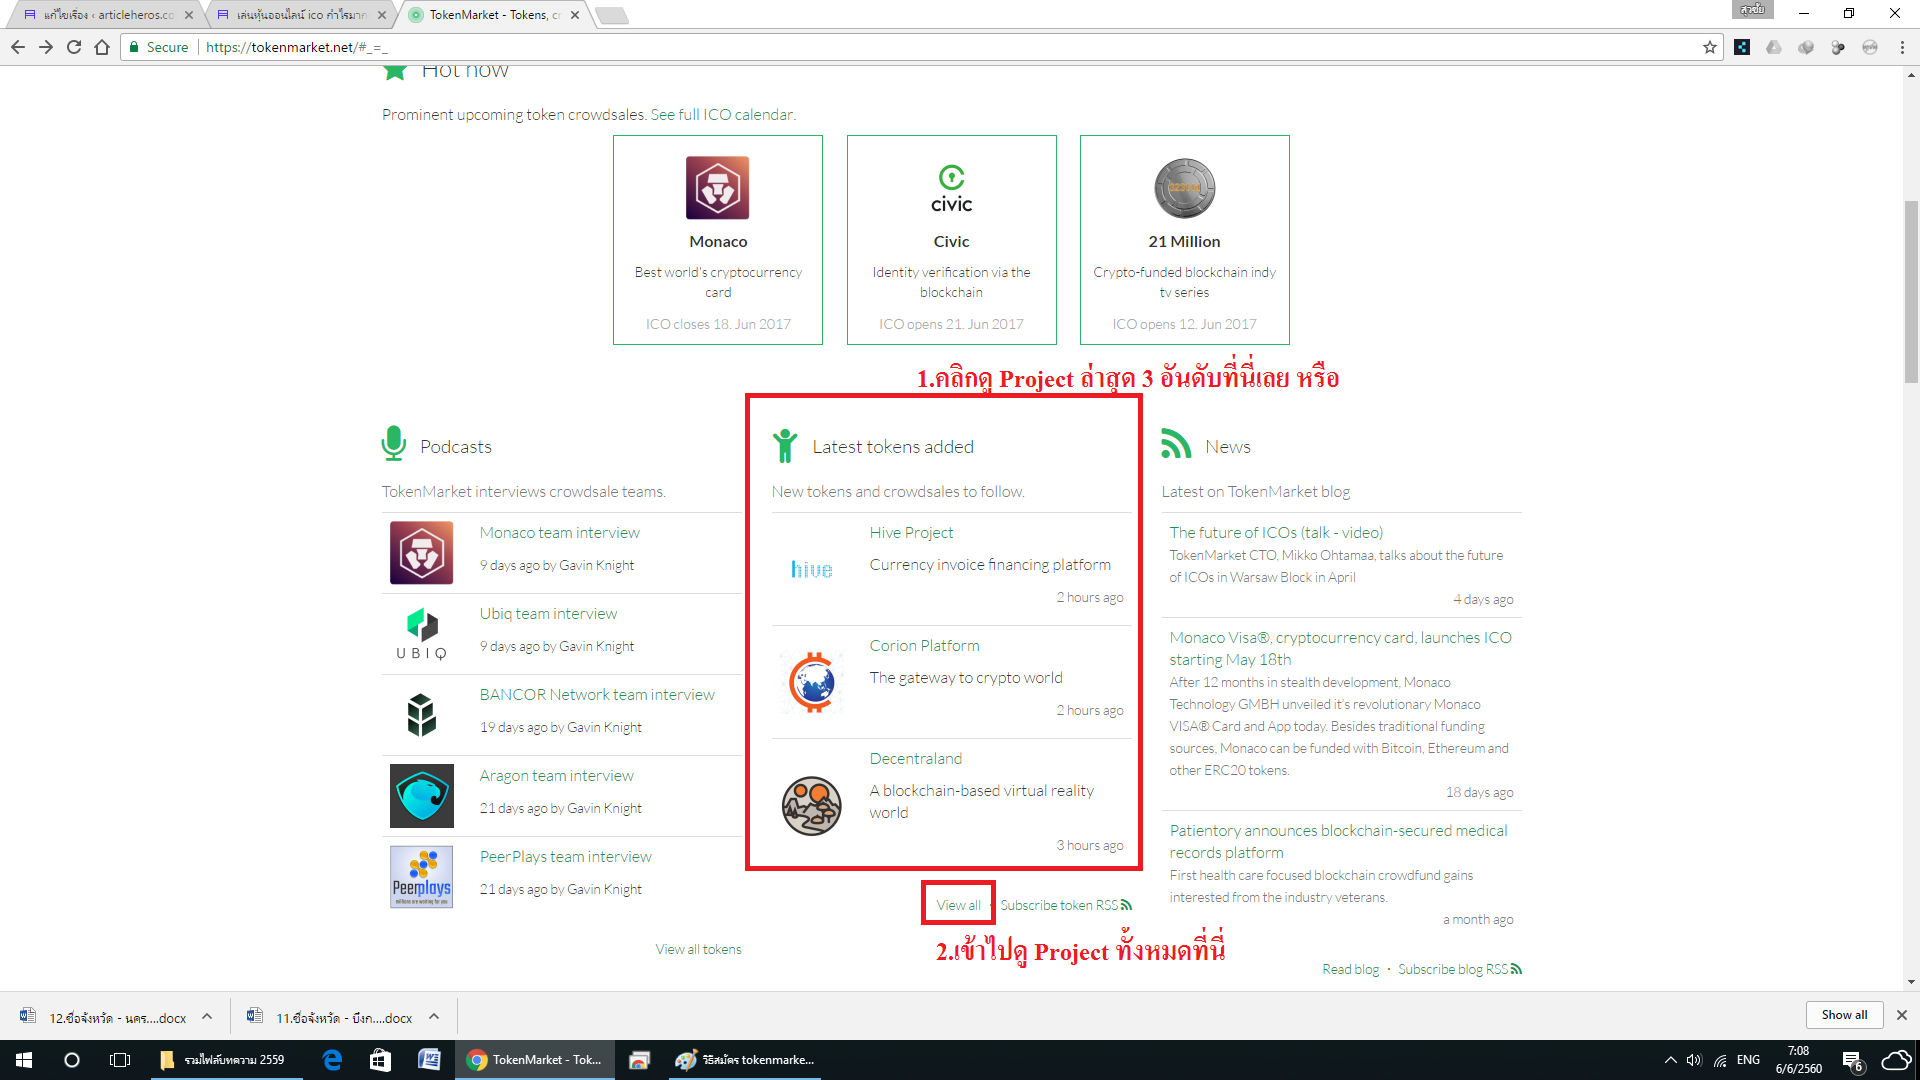Open the 21 Million coin logo
The width and height of the screenshot is (1920, 1080).
tap(1184, 188)
